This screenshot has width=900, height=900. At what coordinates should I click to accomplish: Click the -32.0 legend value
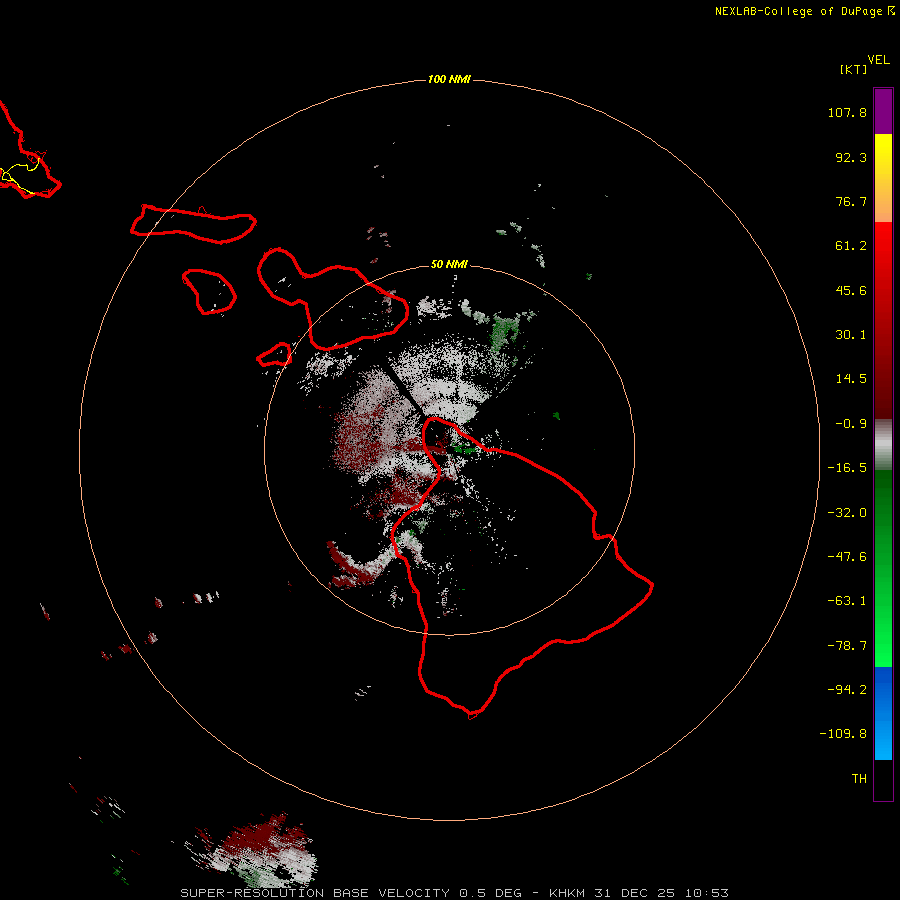click(x=847, y=513)
